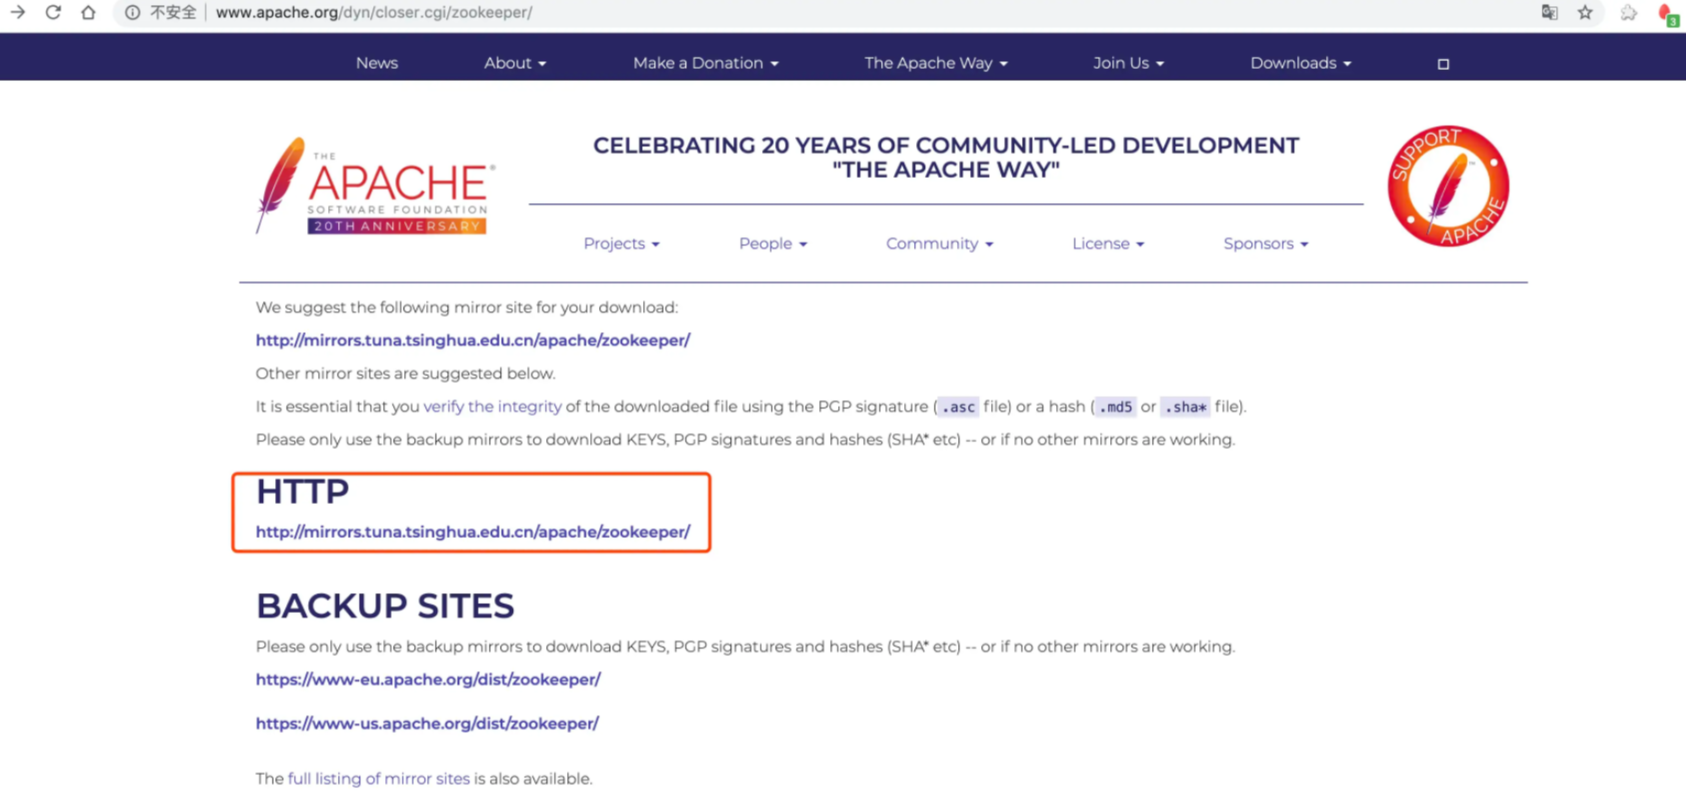The width and height of the screenshot is (1686, 791).
Task: Click the Support Apache badge
Action: 1448,186
